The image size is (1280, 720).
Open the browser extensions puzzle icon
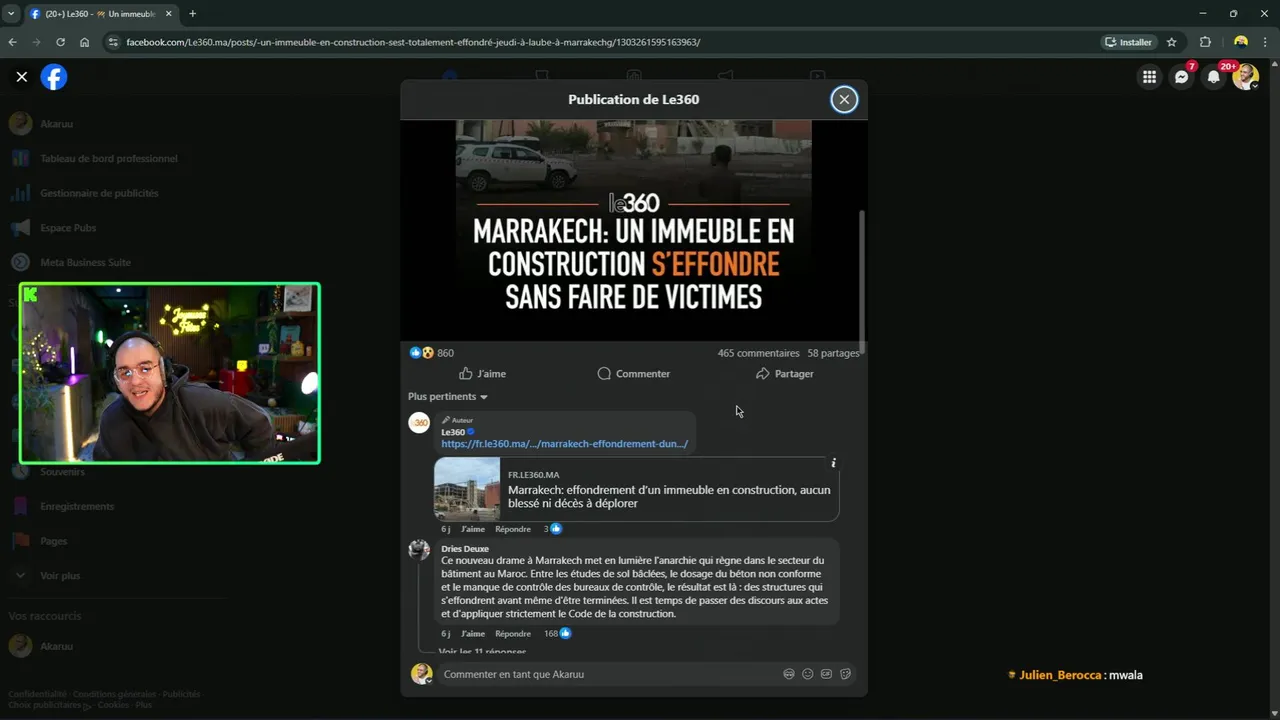coord(1205,42)
